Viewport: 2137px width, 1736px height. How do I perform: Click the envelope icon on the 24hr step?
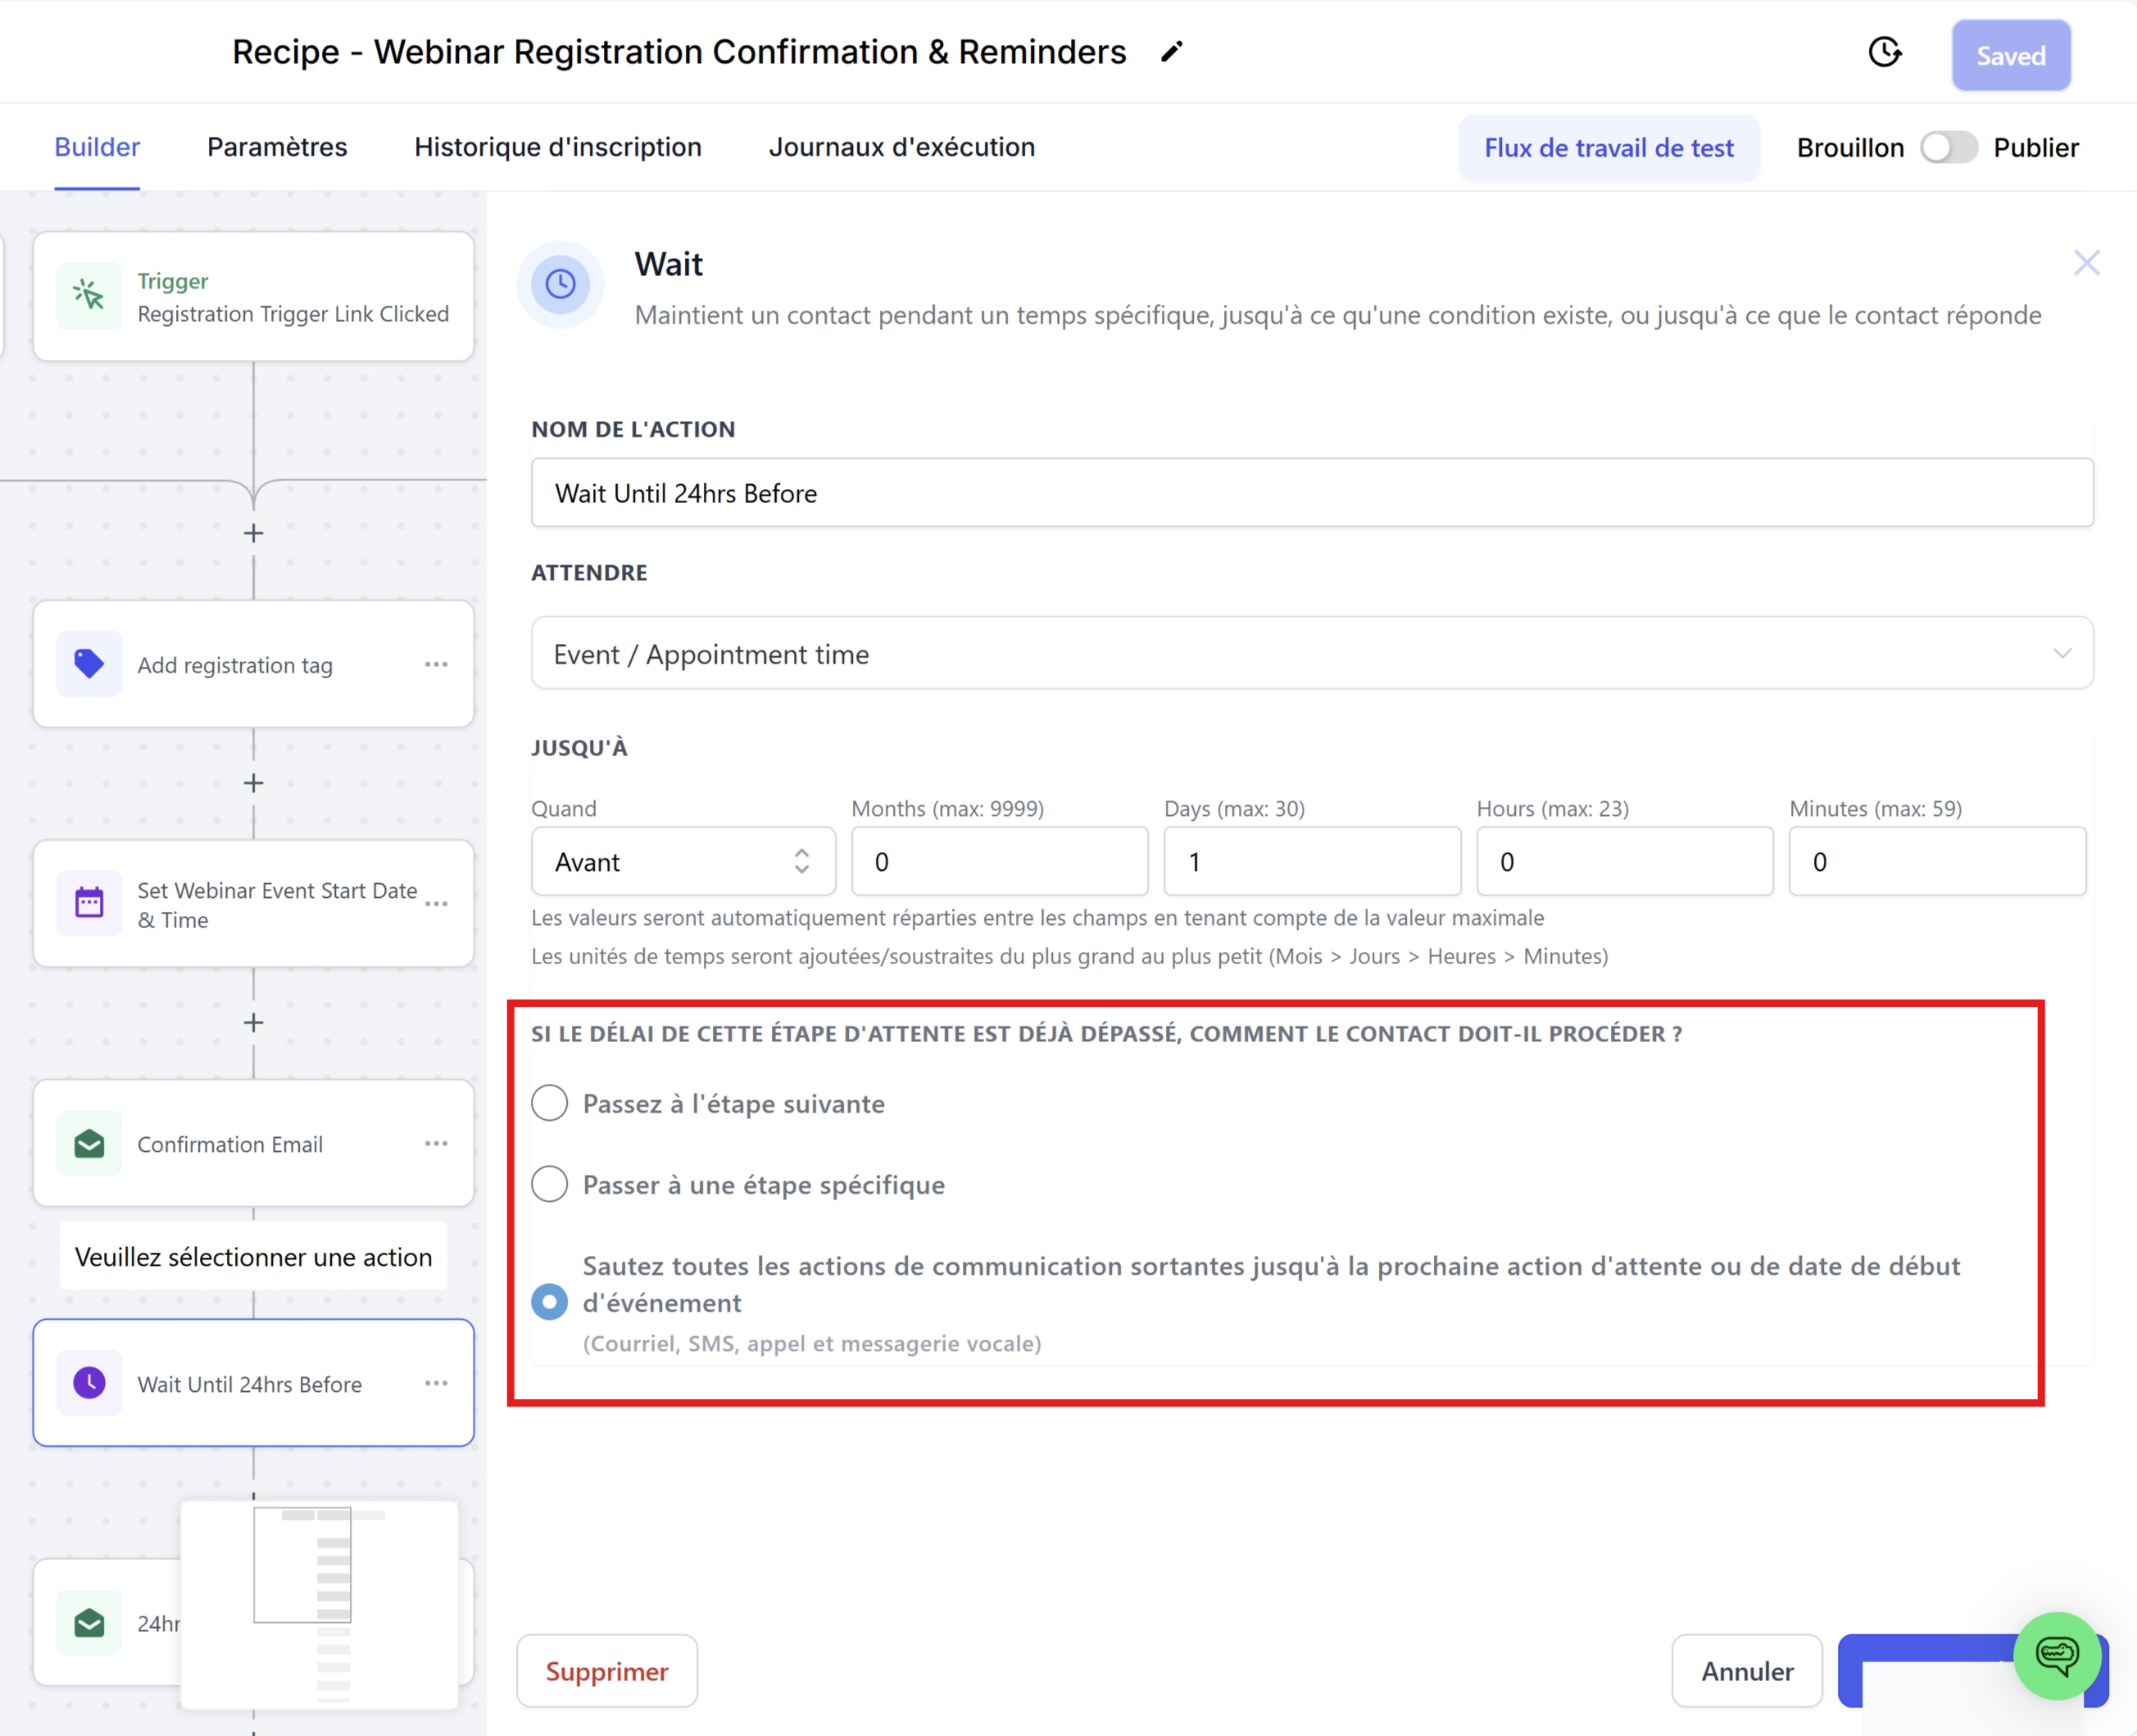point(89,1622)
